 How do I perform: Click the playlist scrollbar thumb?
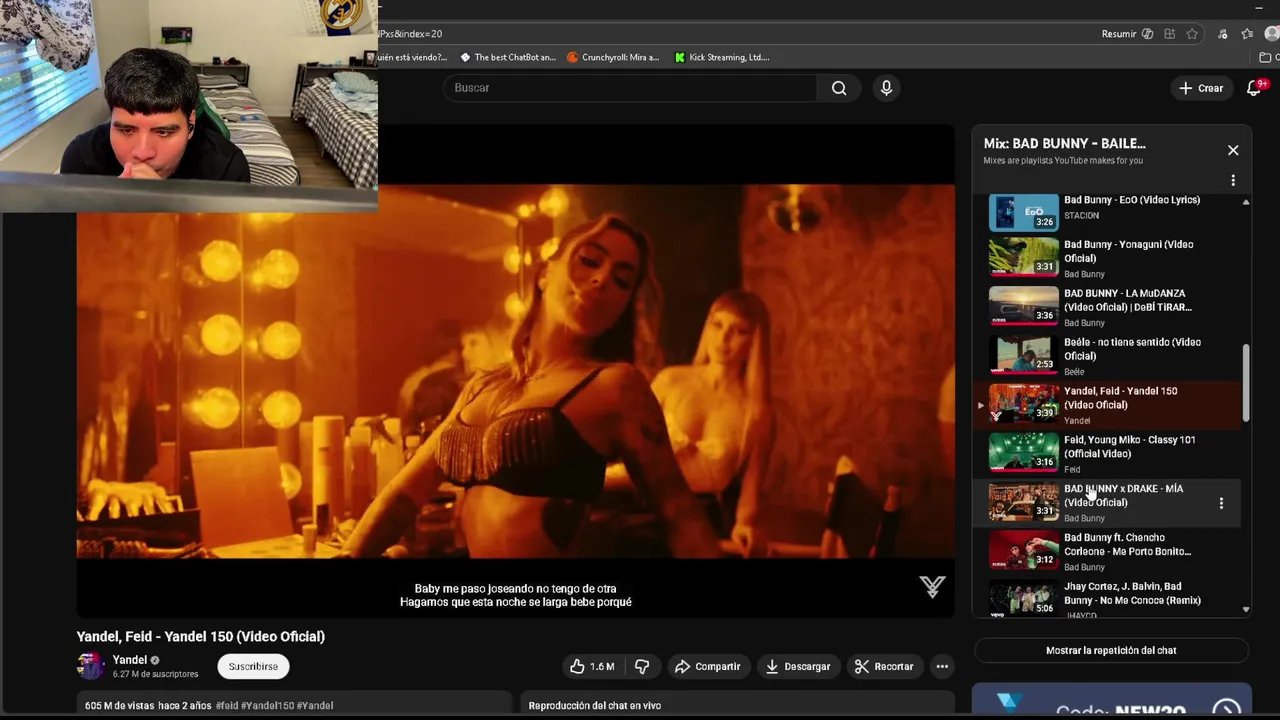(x=1246, y=383)
